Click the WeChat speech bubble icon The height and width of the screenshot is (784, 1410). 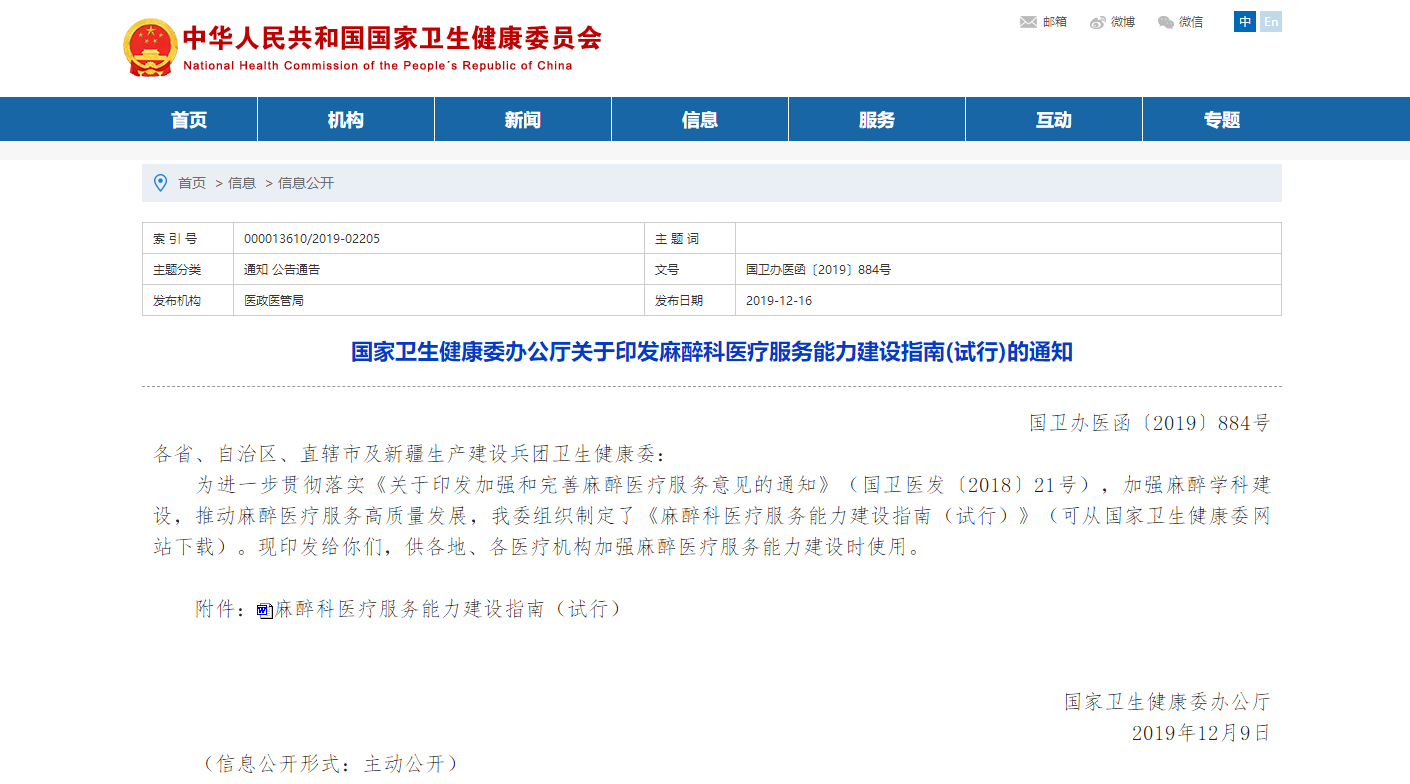click(x=1166, y=22)
